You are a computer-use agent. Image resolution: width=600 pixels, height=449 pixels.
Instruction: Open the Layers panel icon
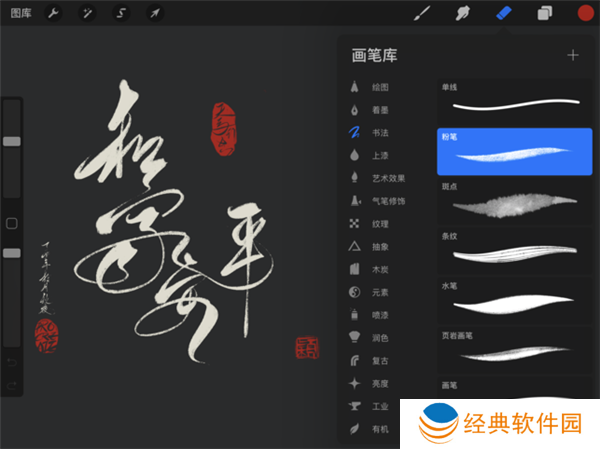pos(544,13)
